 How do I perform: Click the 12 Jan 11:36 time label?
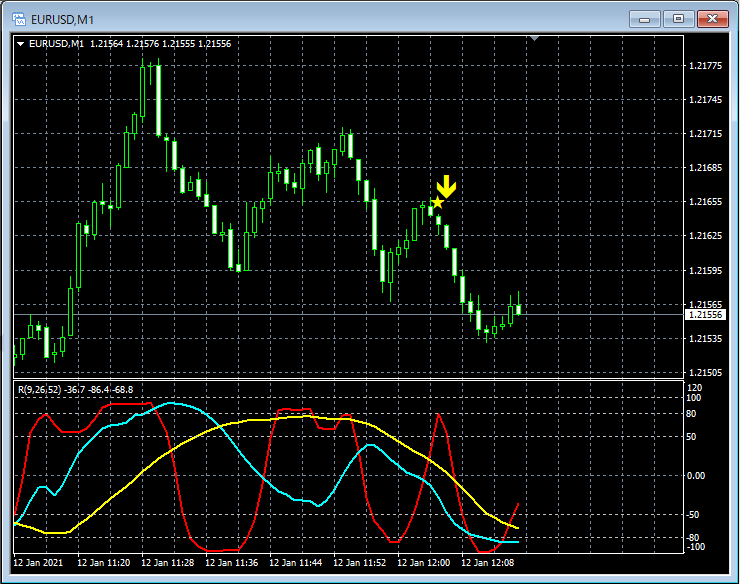click(x=240, y=563)
